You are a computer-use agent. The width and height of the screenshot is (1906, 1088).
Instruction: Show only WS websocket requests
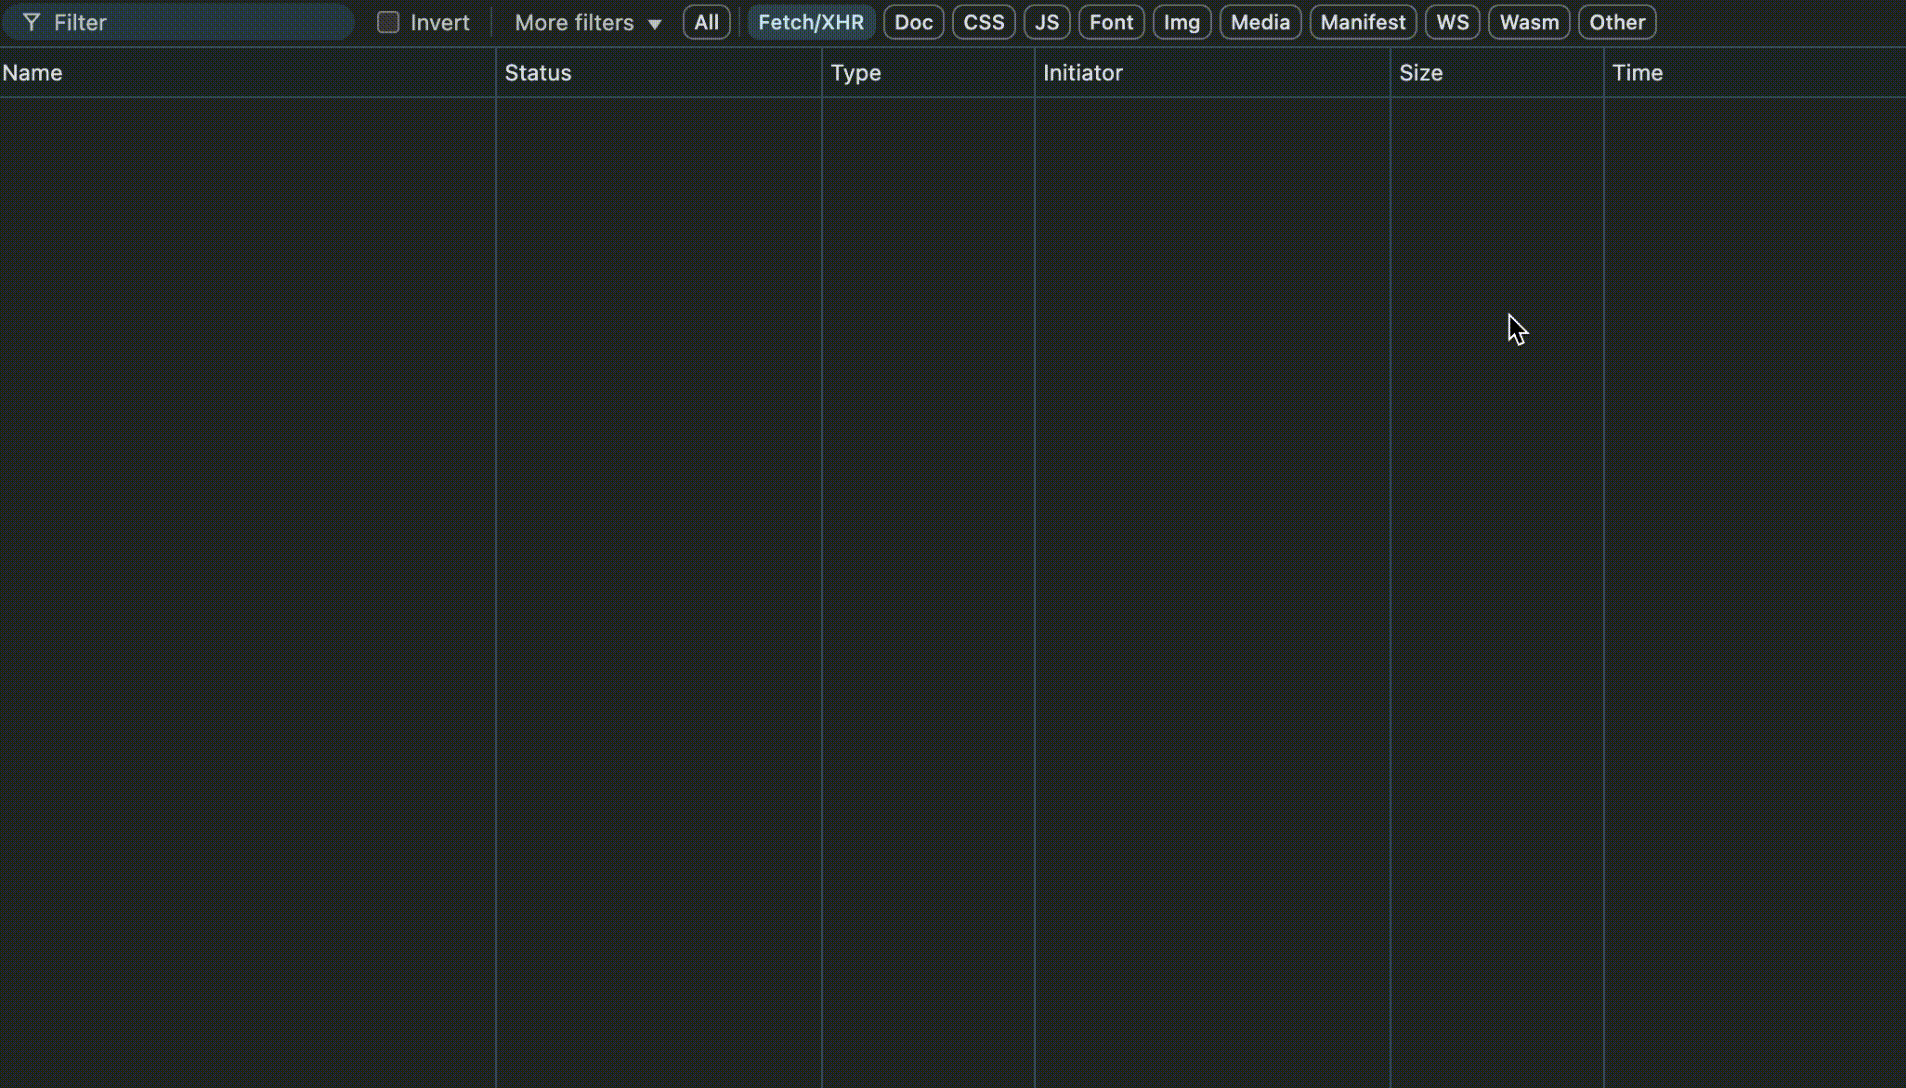tap(1452, 22)
